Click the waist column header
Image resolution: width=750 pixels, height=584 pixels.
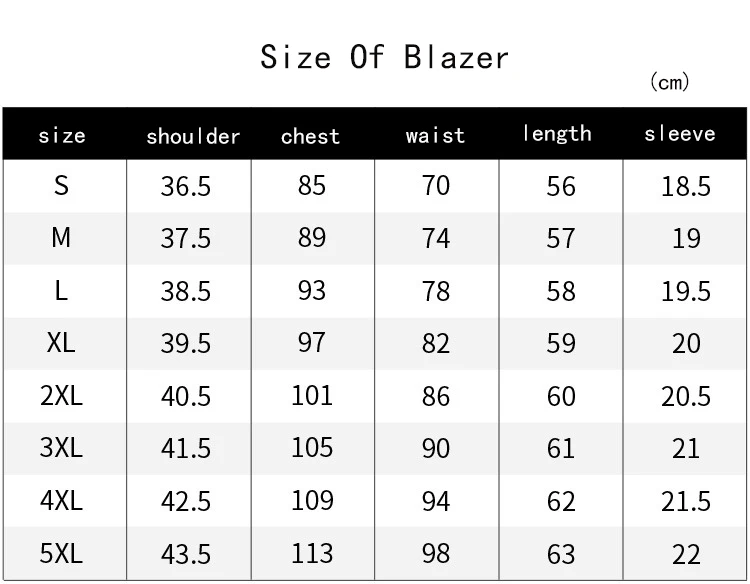click(x=435, y=135)
